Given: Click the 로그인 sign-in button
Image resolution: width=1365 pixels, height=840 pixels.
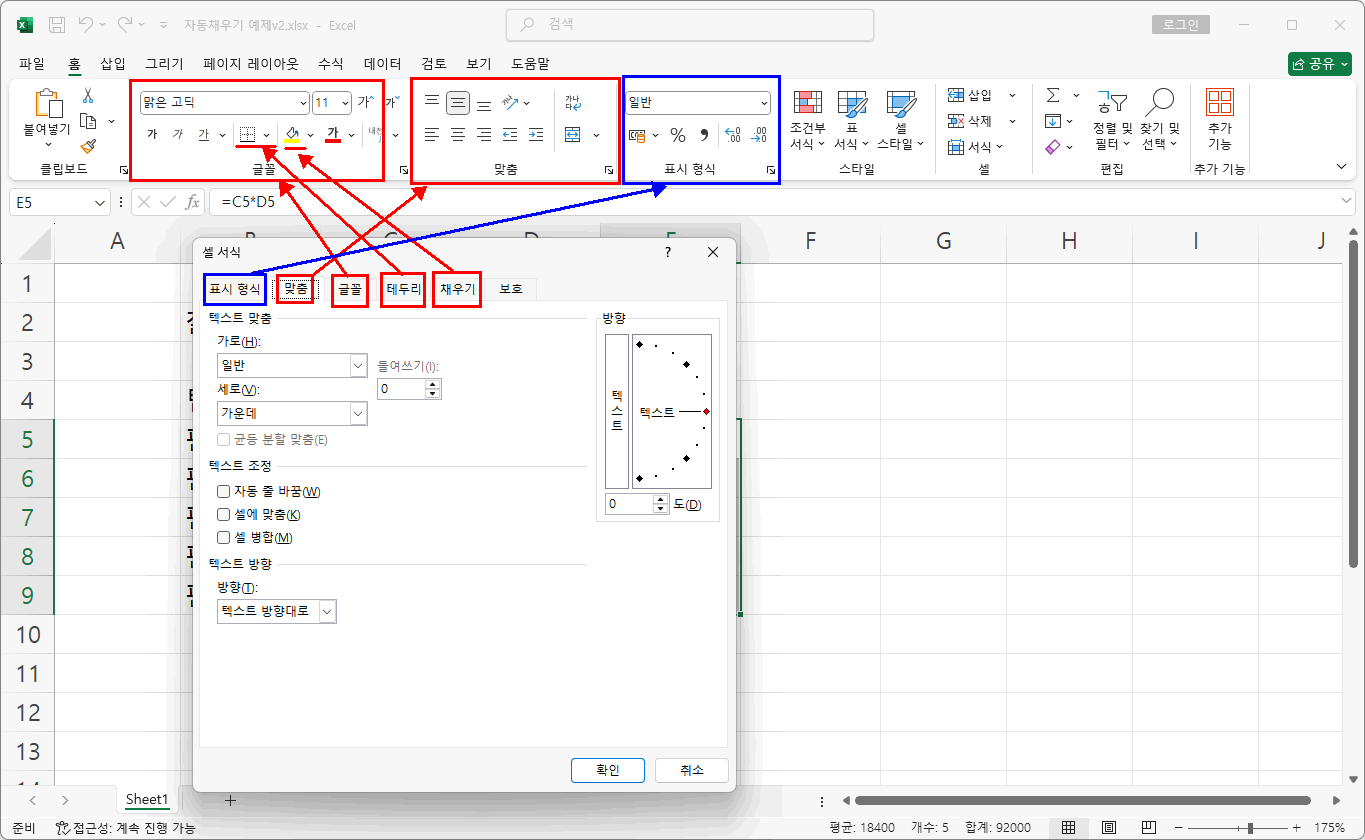Looking at the screenshot, I should pos(1181,25).
